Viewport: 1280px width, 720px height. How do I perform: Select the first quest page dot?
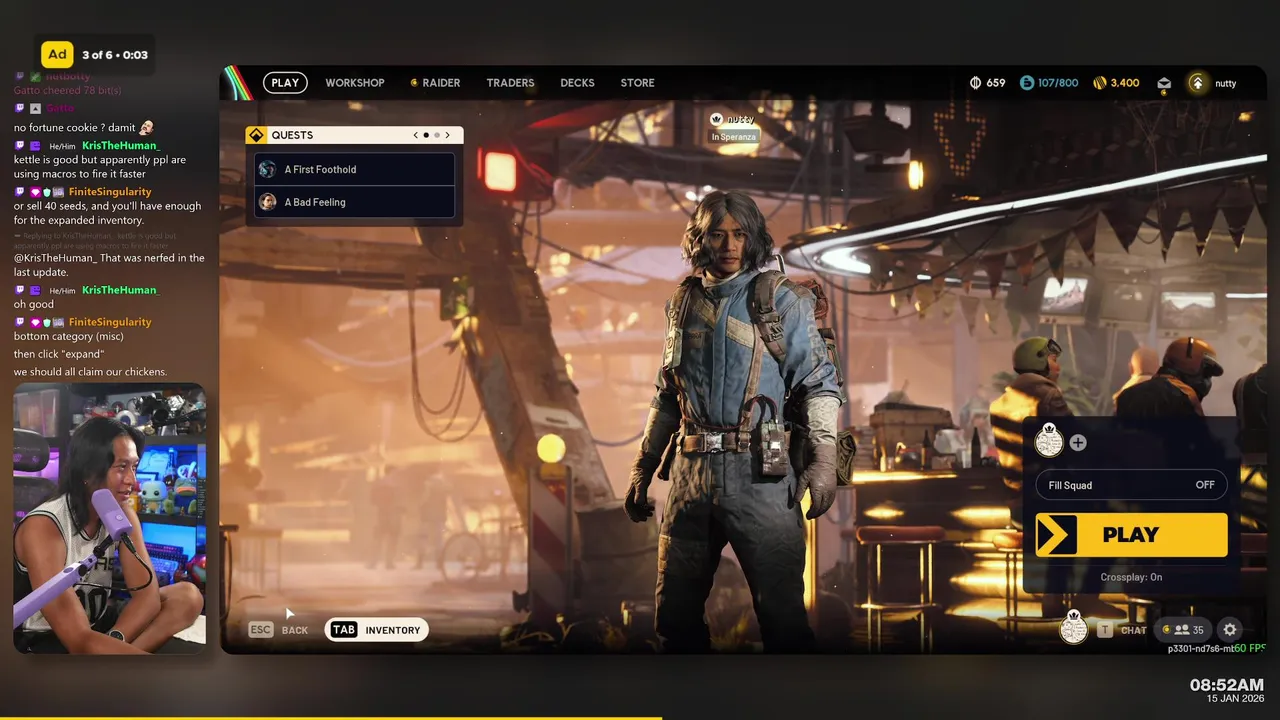click(x=426, y=135)
